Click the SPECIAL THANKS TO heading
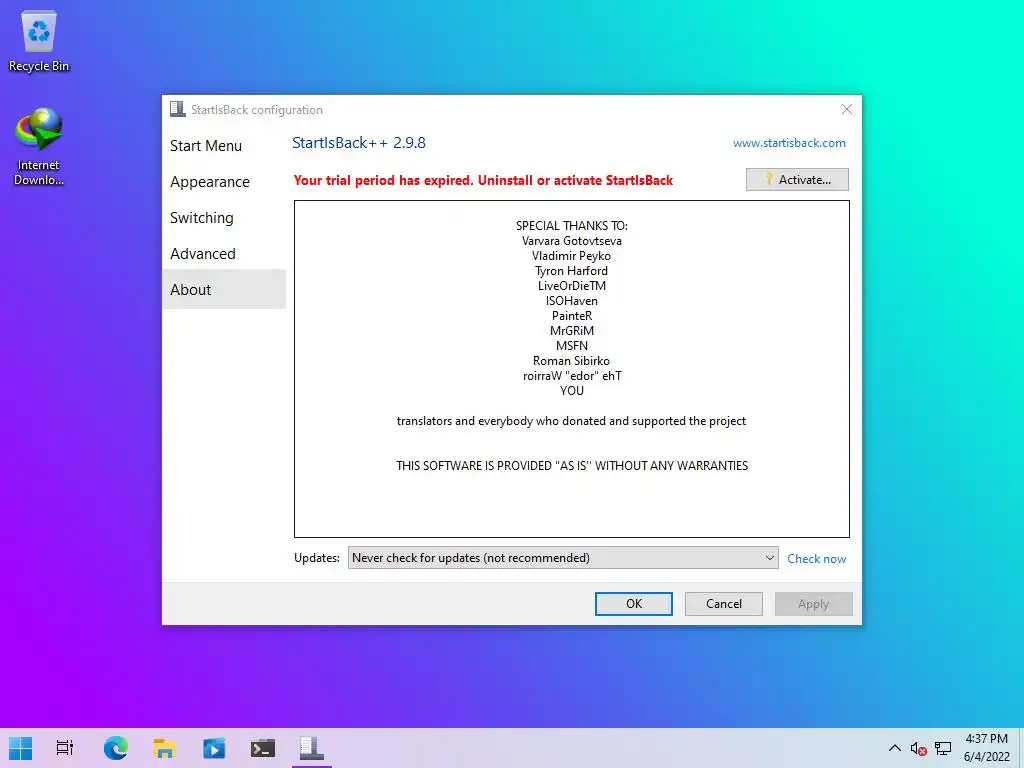The width and height of the screenshot is (1024, 768). point(571,226)
